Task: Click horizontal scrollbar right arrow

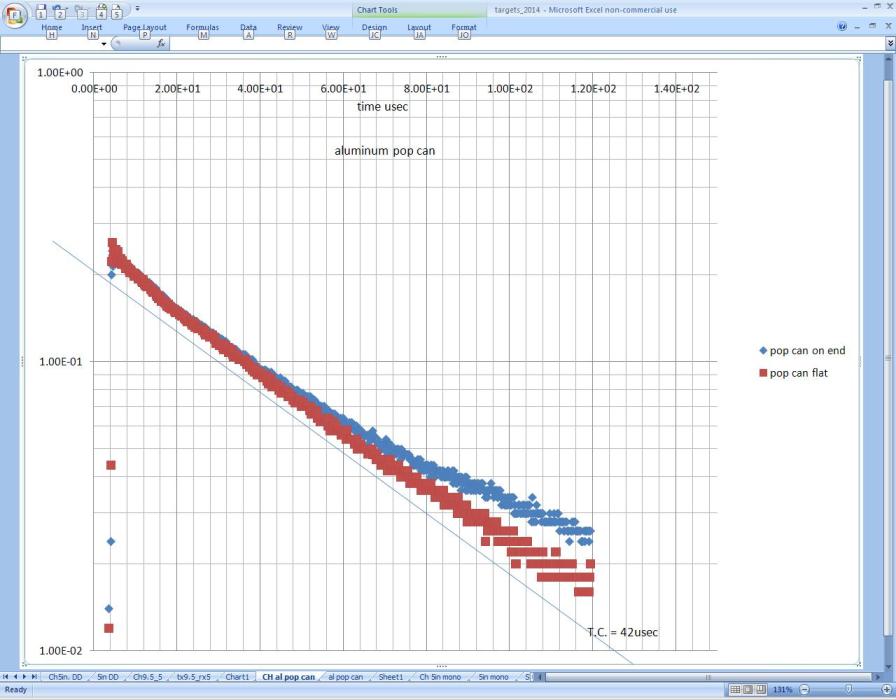Action: (x=878, y=677)
